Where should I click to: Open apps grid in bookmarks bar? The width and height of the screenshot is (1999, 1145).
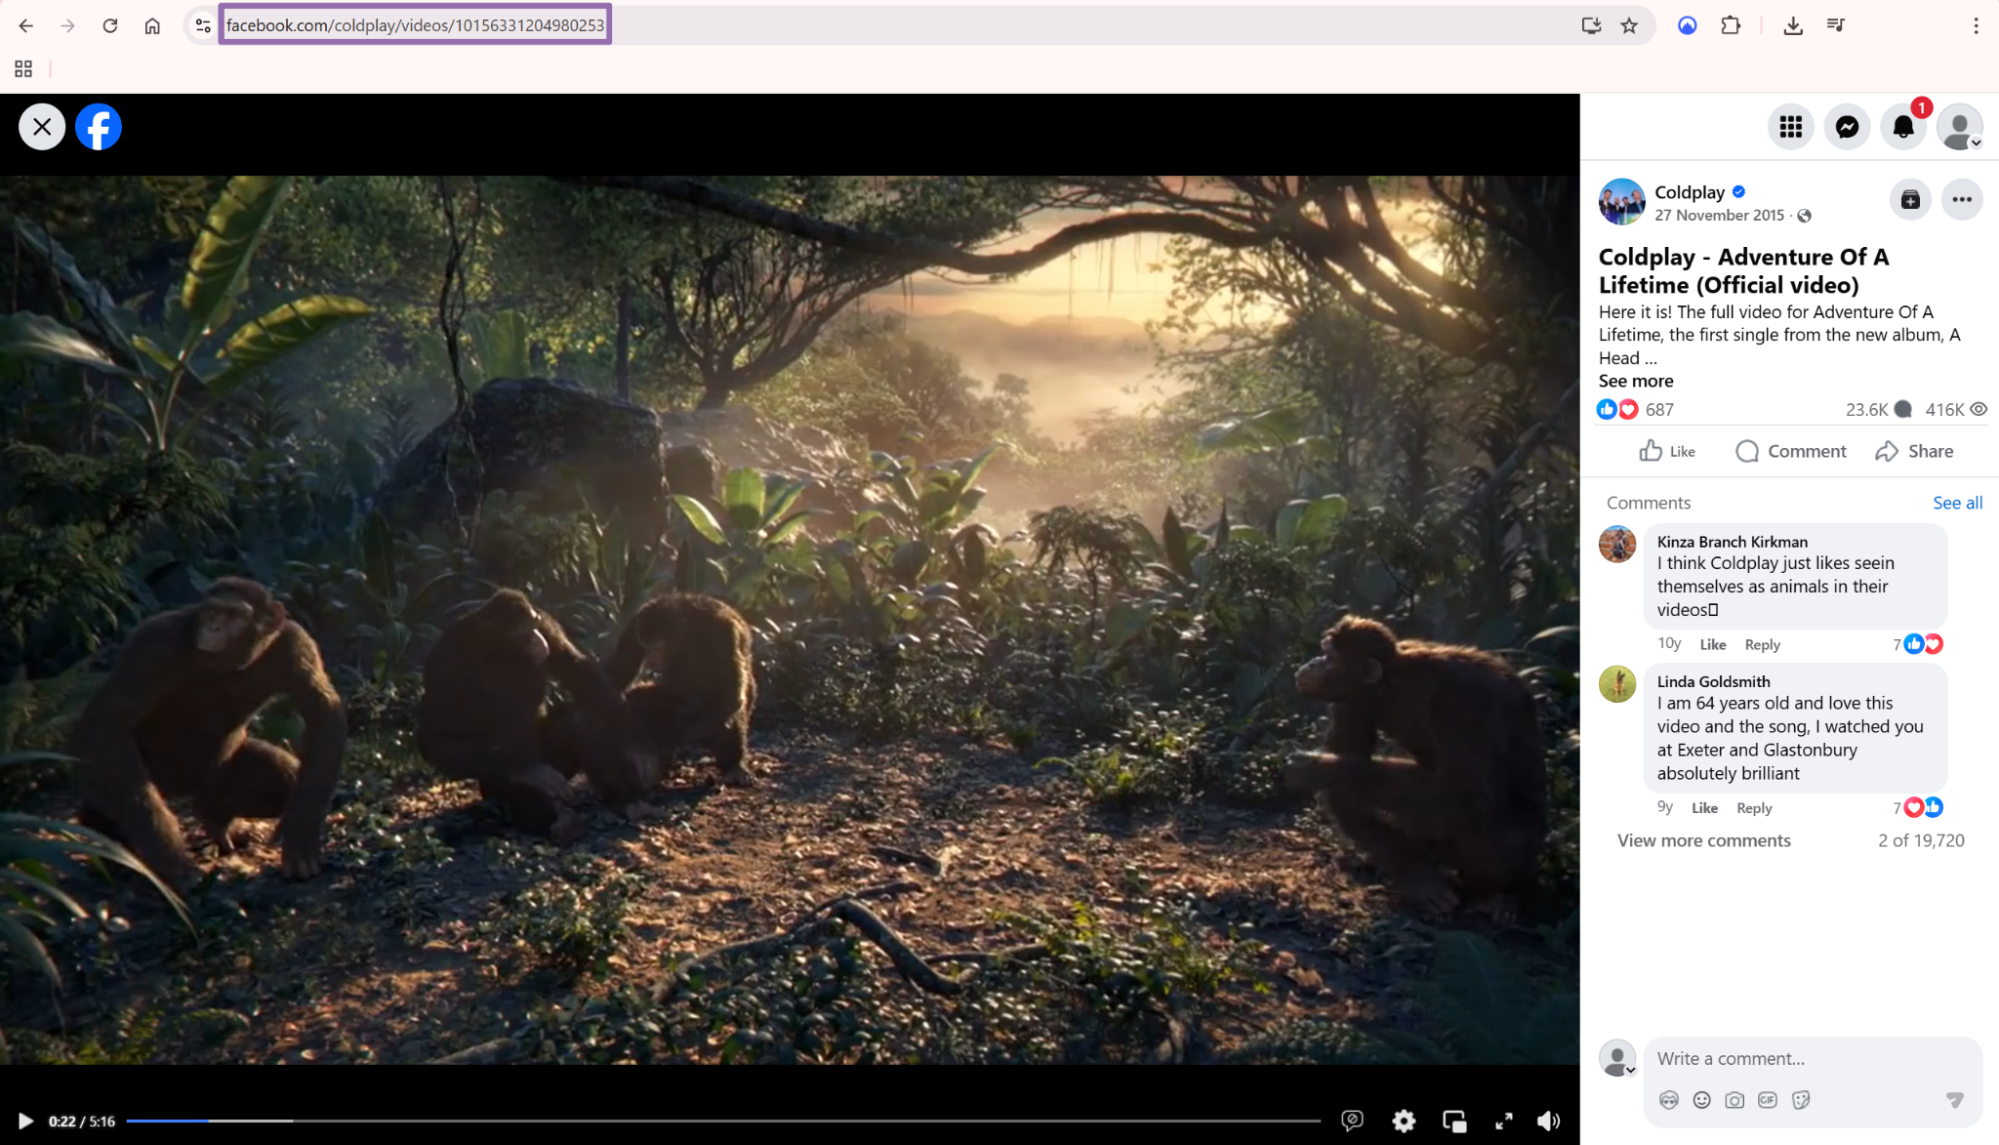(23, 68)
